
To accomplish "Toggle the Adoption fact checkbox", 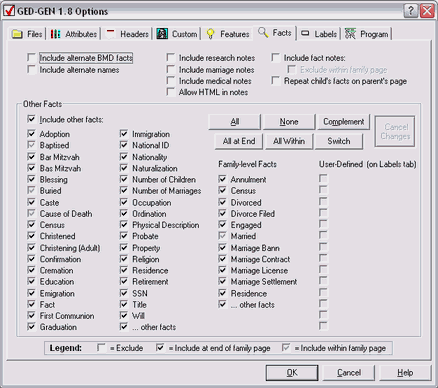I will [31, 134].
